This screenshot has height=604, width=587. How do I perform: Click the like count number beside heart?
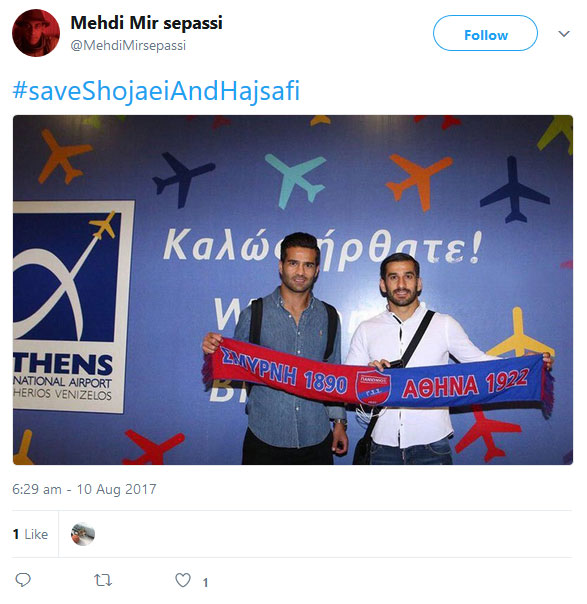(x=206, y=582)
